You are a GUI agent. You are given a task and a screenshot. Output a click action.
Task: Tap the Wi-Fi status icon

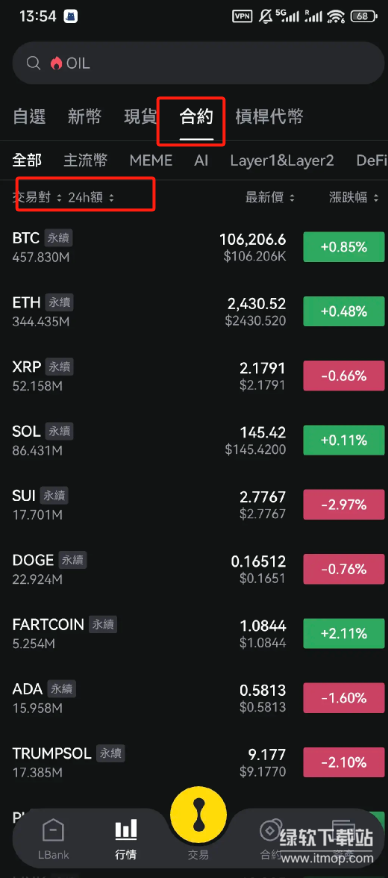pos(336,16)
